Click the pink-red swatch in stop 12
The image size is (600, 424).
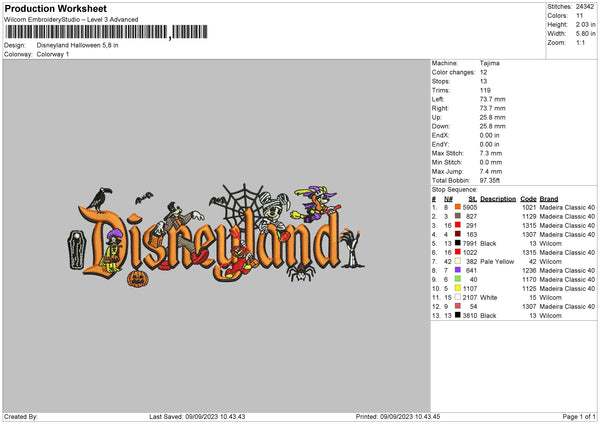coord(458,306)
